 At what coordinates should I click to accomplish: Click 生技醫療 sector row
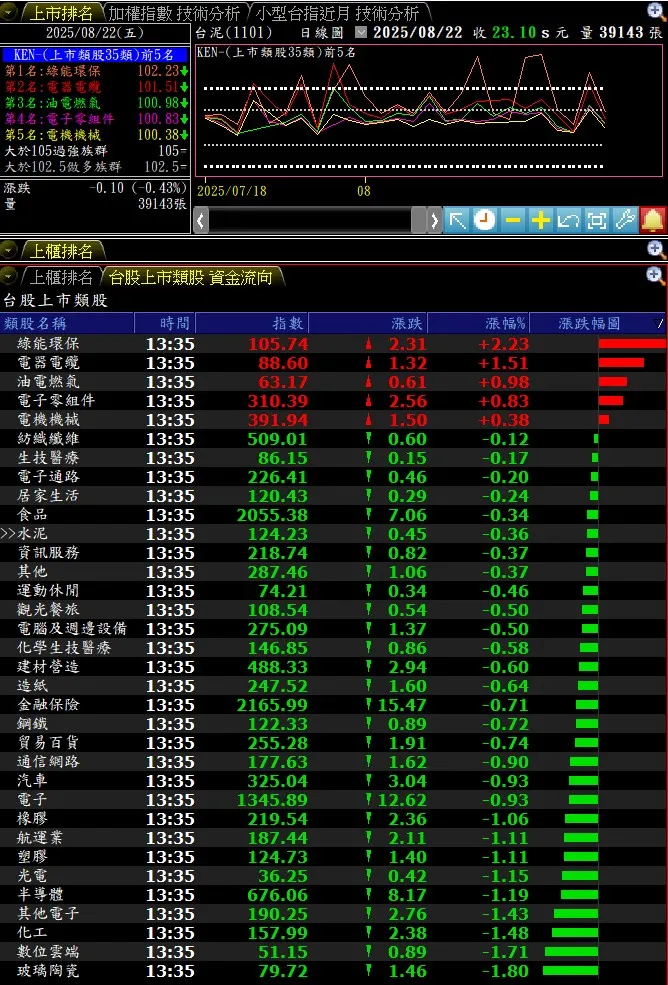[333, 457]
